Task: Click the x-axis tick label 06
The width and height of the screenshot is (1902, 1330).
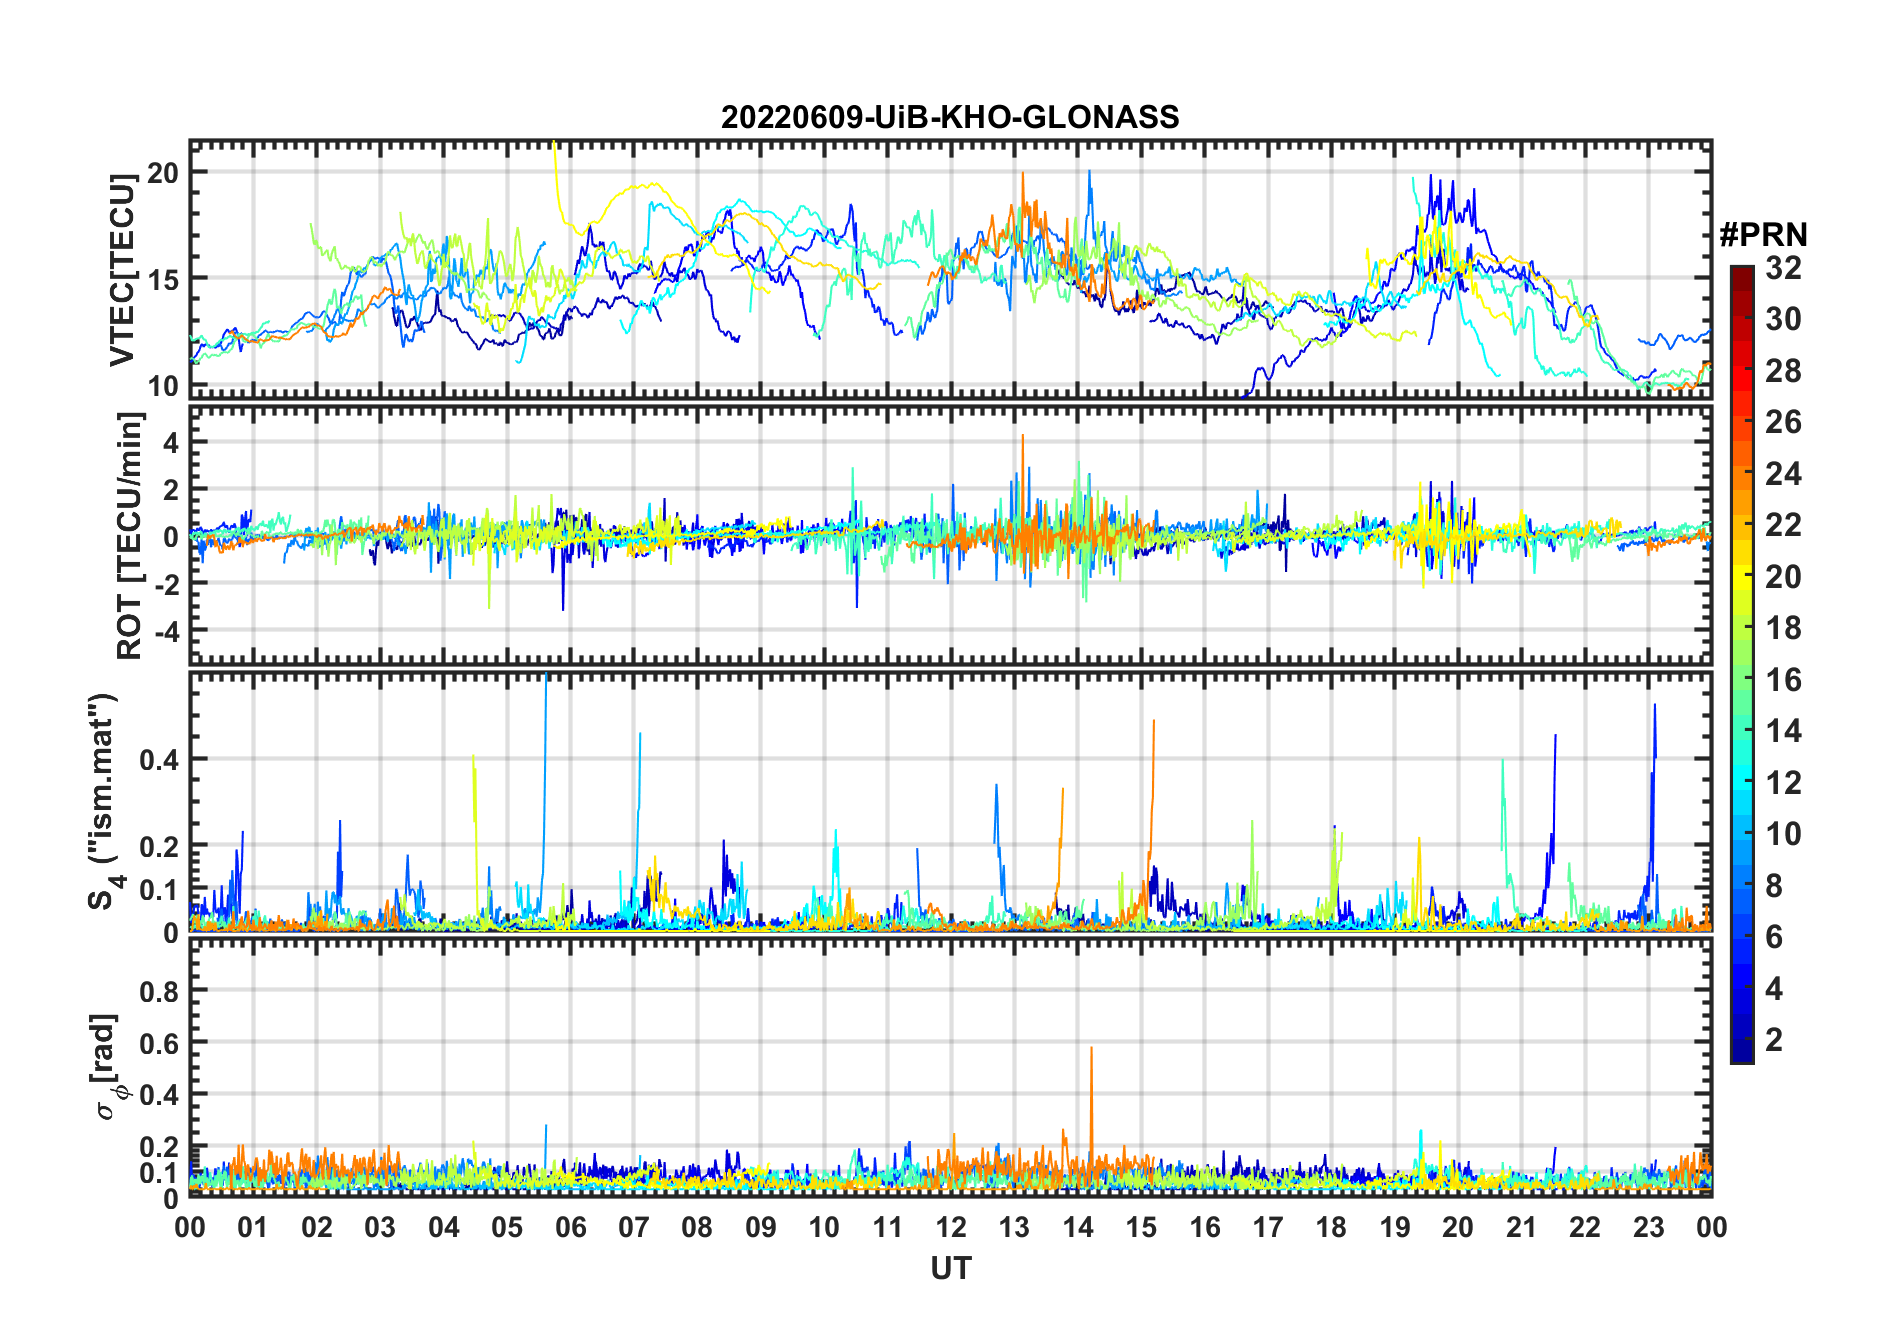Action: point(570,1227)
